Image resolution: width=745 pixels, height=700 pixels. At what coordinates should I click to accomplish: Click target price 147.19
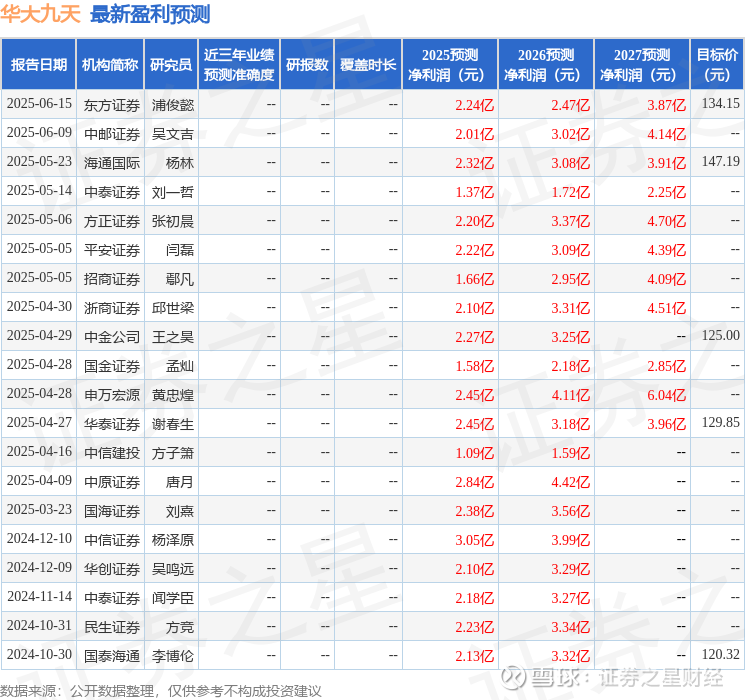click(720, 162)
